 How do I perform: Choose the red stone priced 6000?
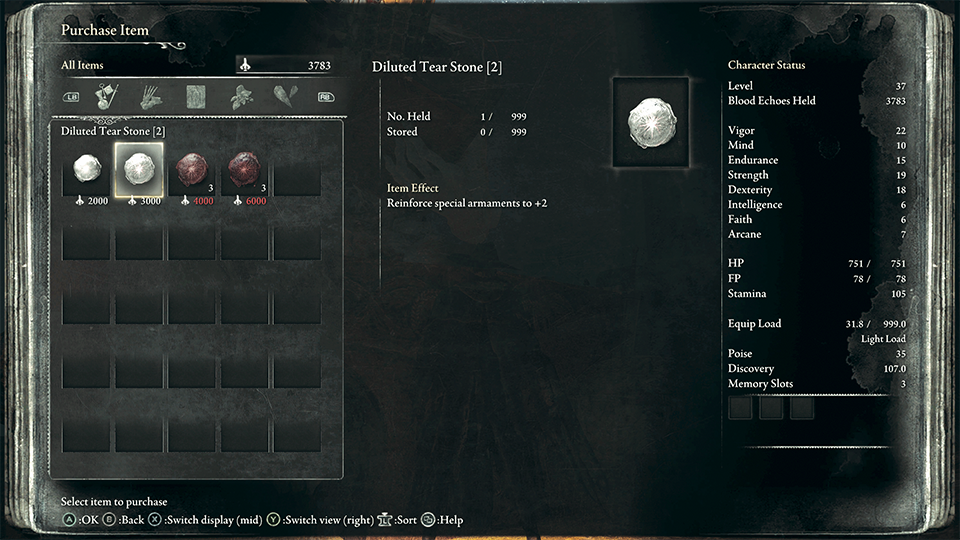click(x=244, y=175)
